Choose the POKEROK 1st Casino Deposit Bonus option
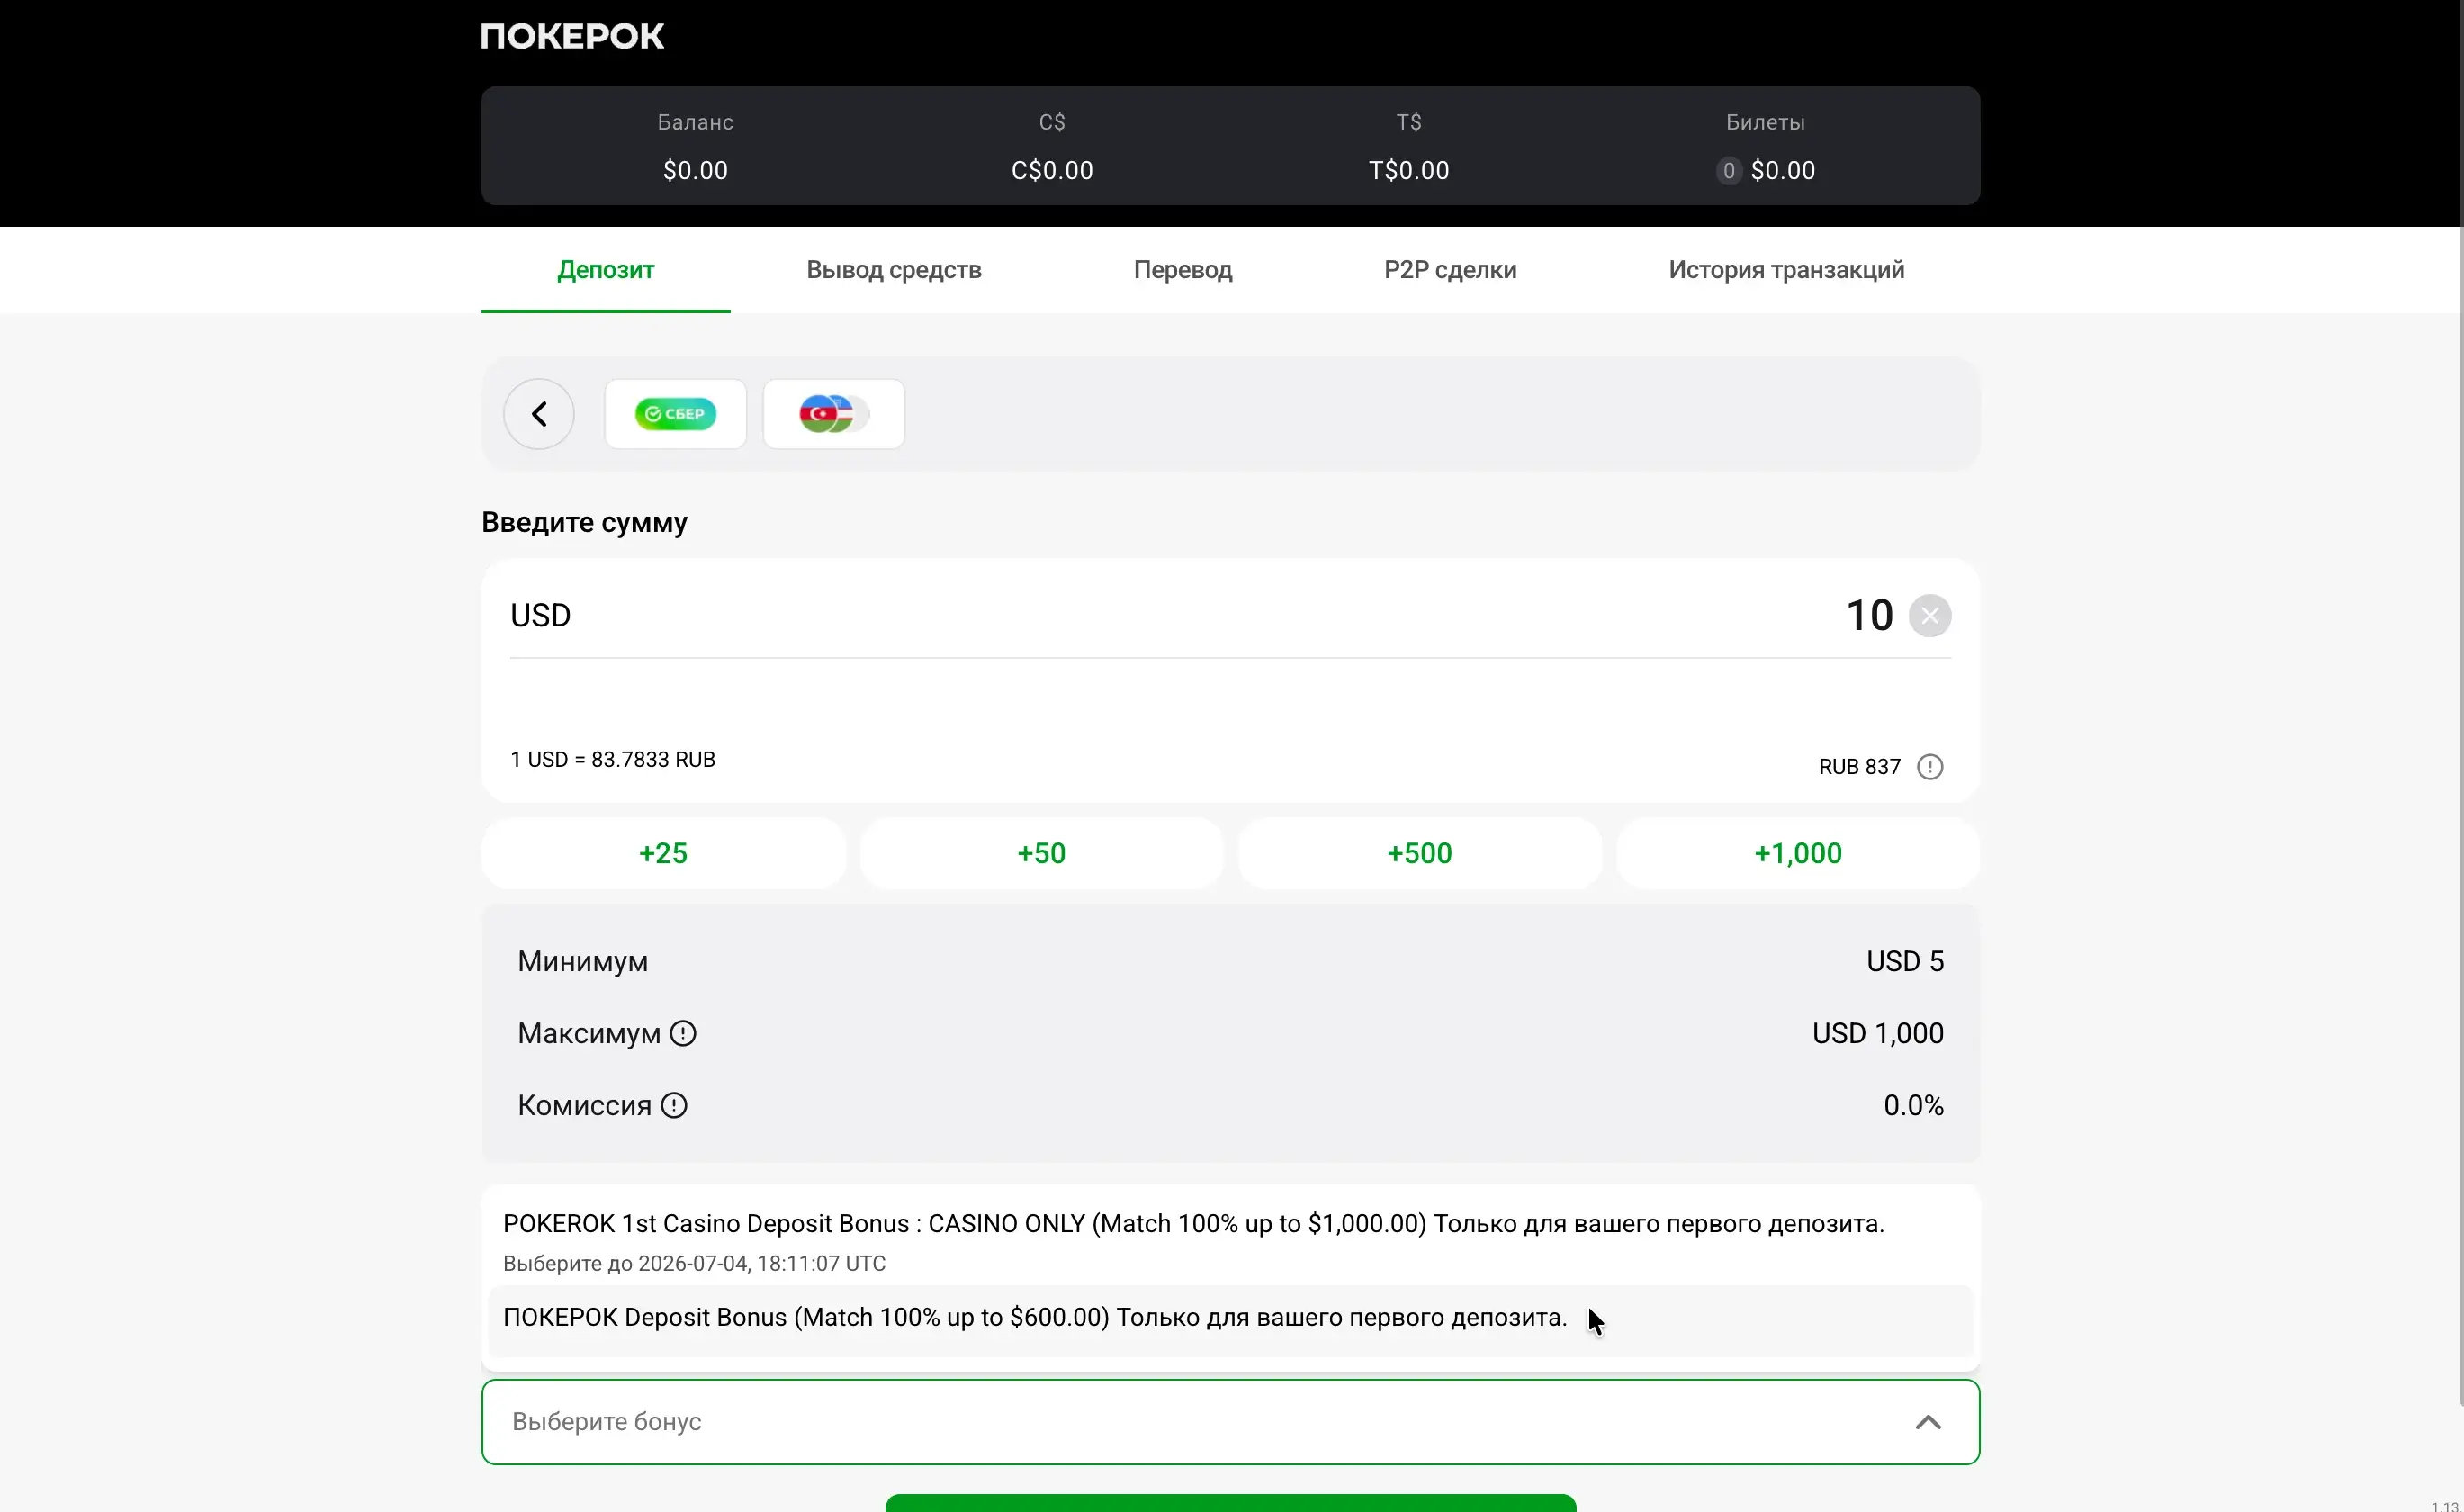Viewport: 2464px width, 1512px height. [x=1230, y=1241]
